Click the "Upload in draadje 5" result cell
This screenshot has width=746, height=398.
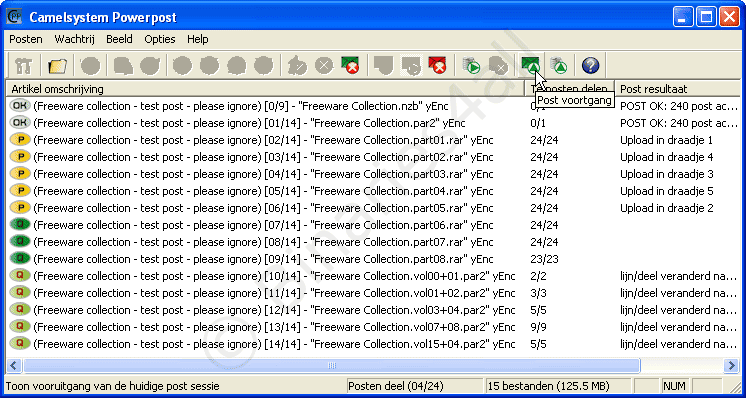click(667, 191)
